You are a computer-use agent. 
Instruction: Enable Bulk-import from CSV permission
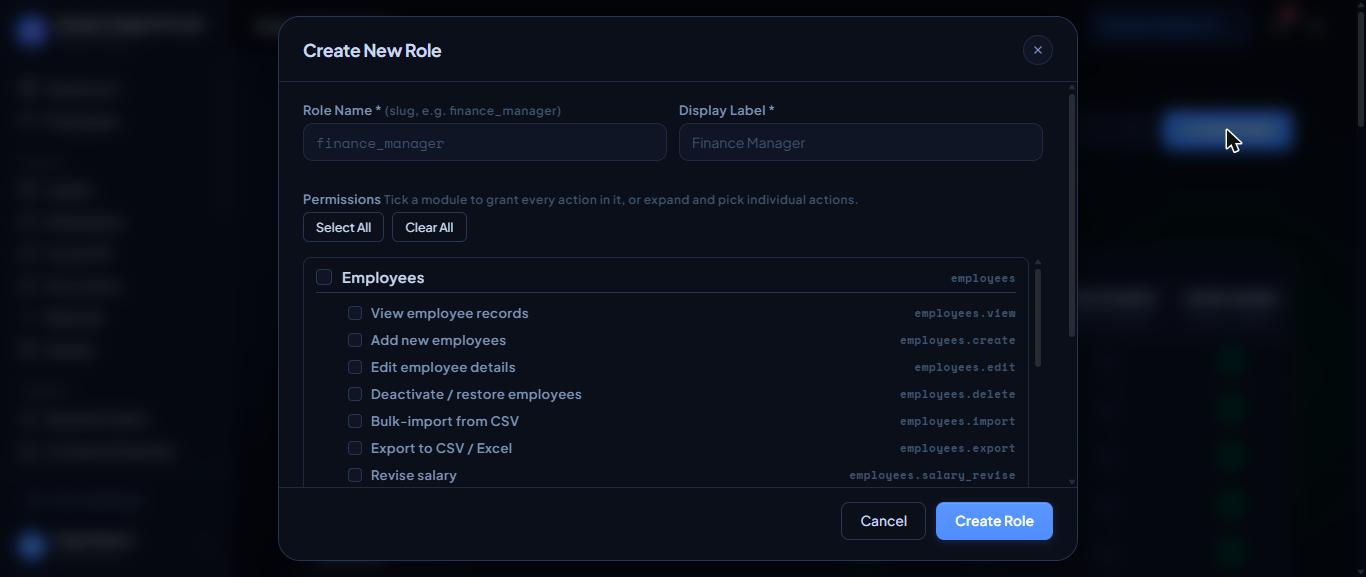tap(355, 421)
